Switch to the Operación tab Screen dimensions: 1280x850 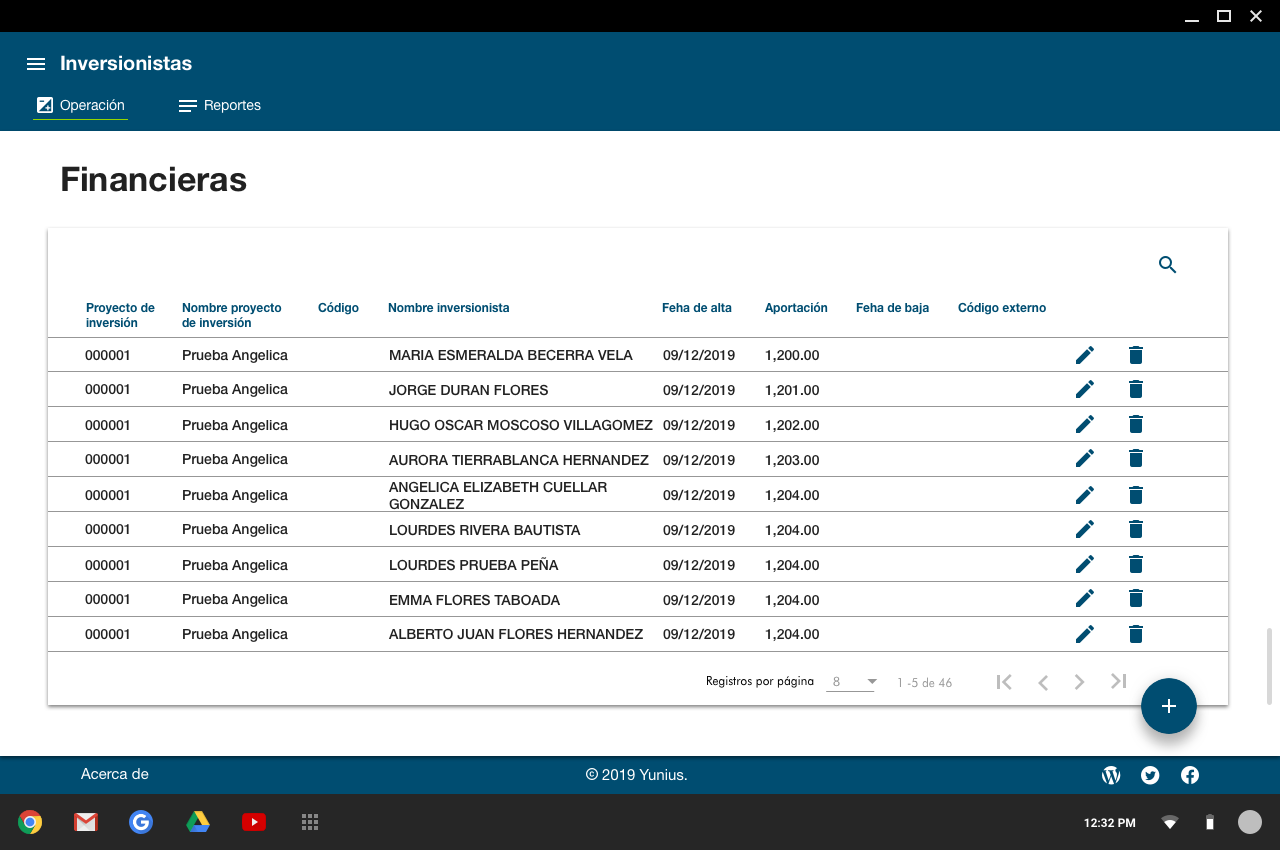pos(81,105)
